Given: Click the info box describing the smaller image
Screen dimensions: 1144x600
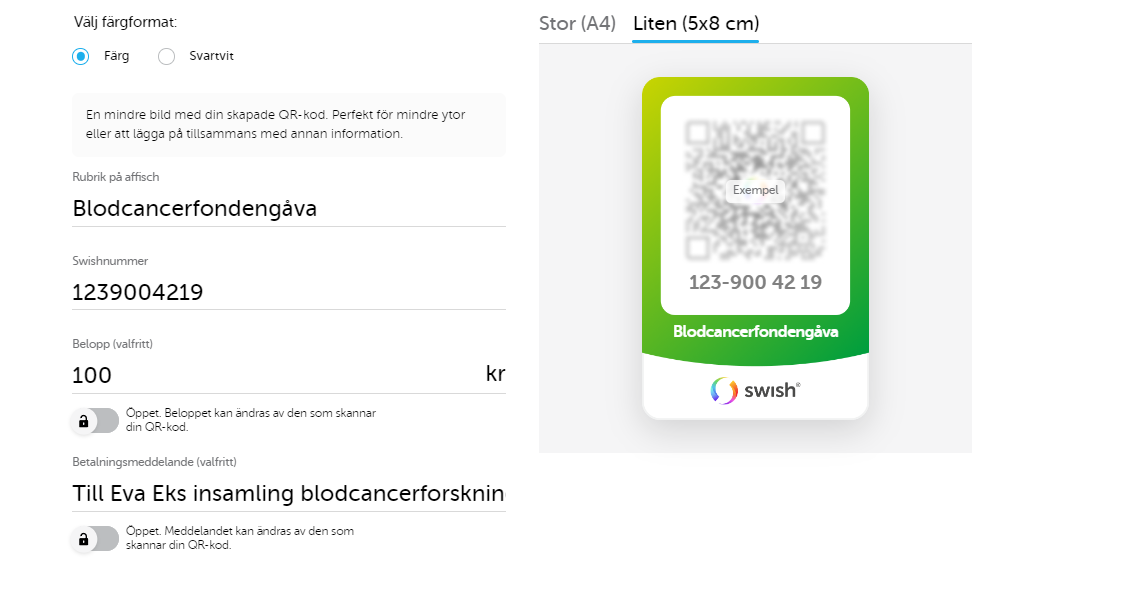Looking at the screenshot, I should click(288, 123).
